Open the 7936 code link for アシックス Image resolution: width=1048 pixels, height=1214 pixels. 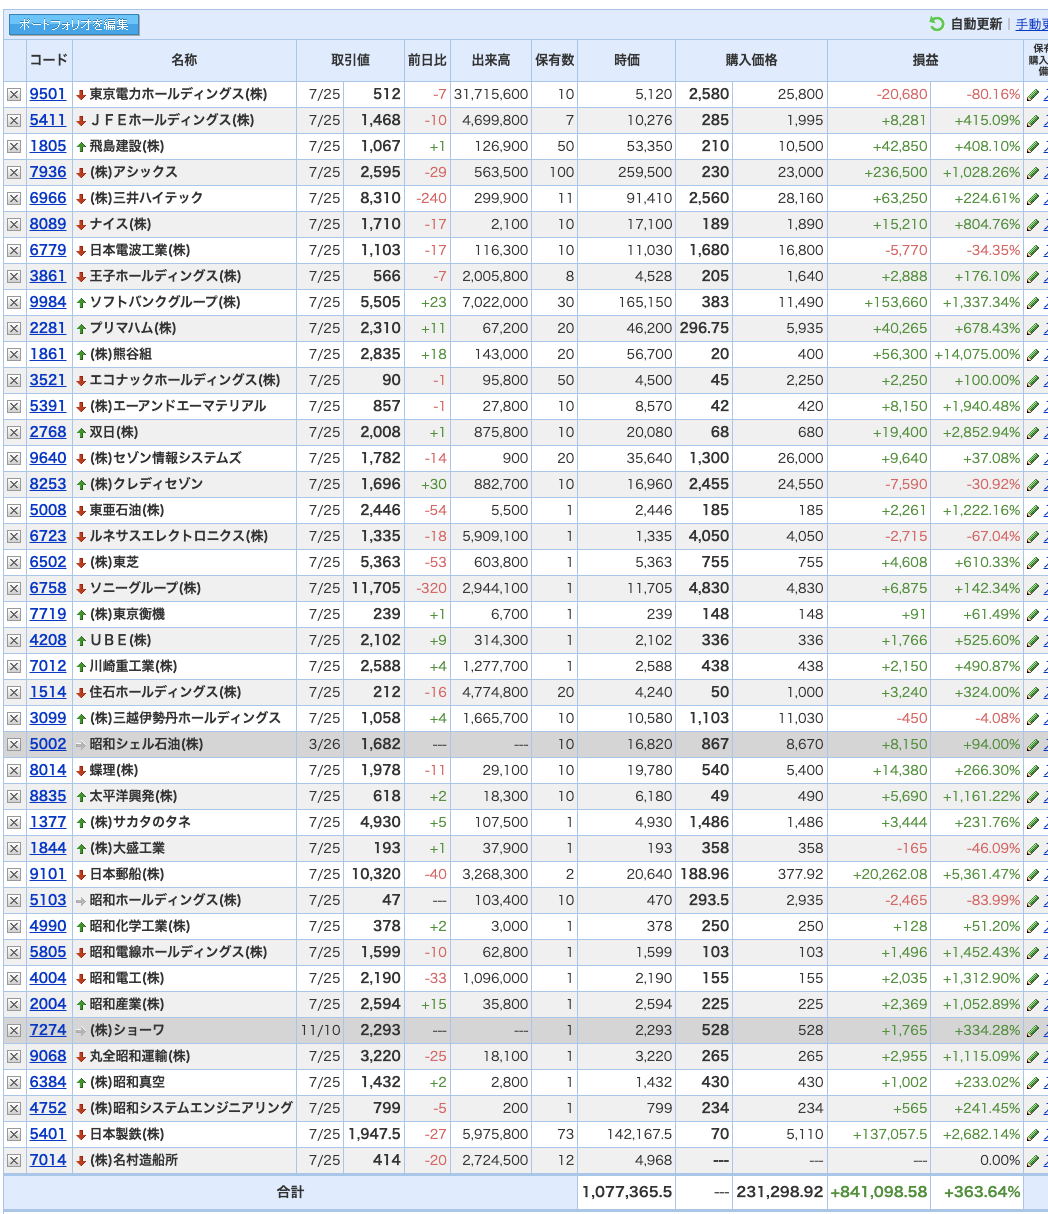tap(48, 172)
